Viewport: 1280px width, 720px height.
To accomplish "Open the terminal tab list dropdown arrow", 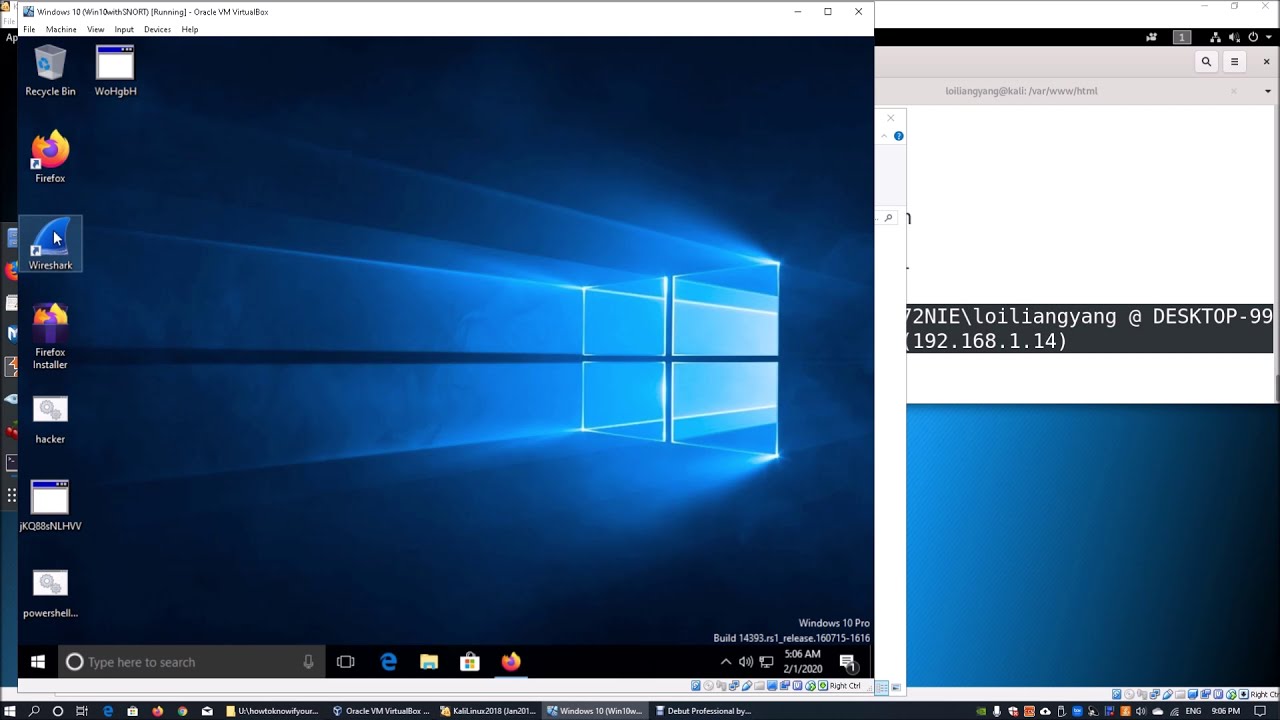I will point(1268,91).
